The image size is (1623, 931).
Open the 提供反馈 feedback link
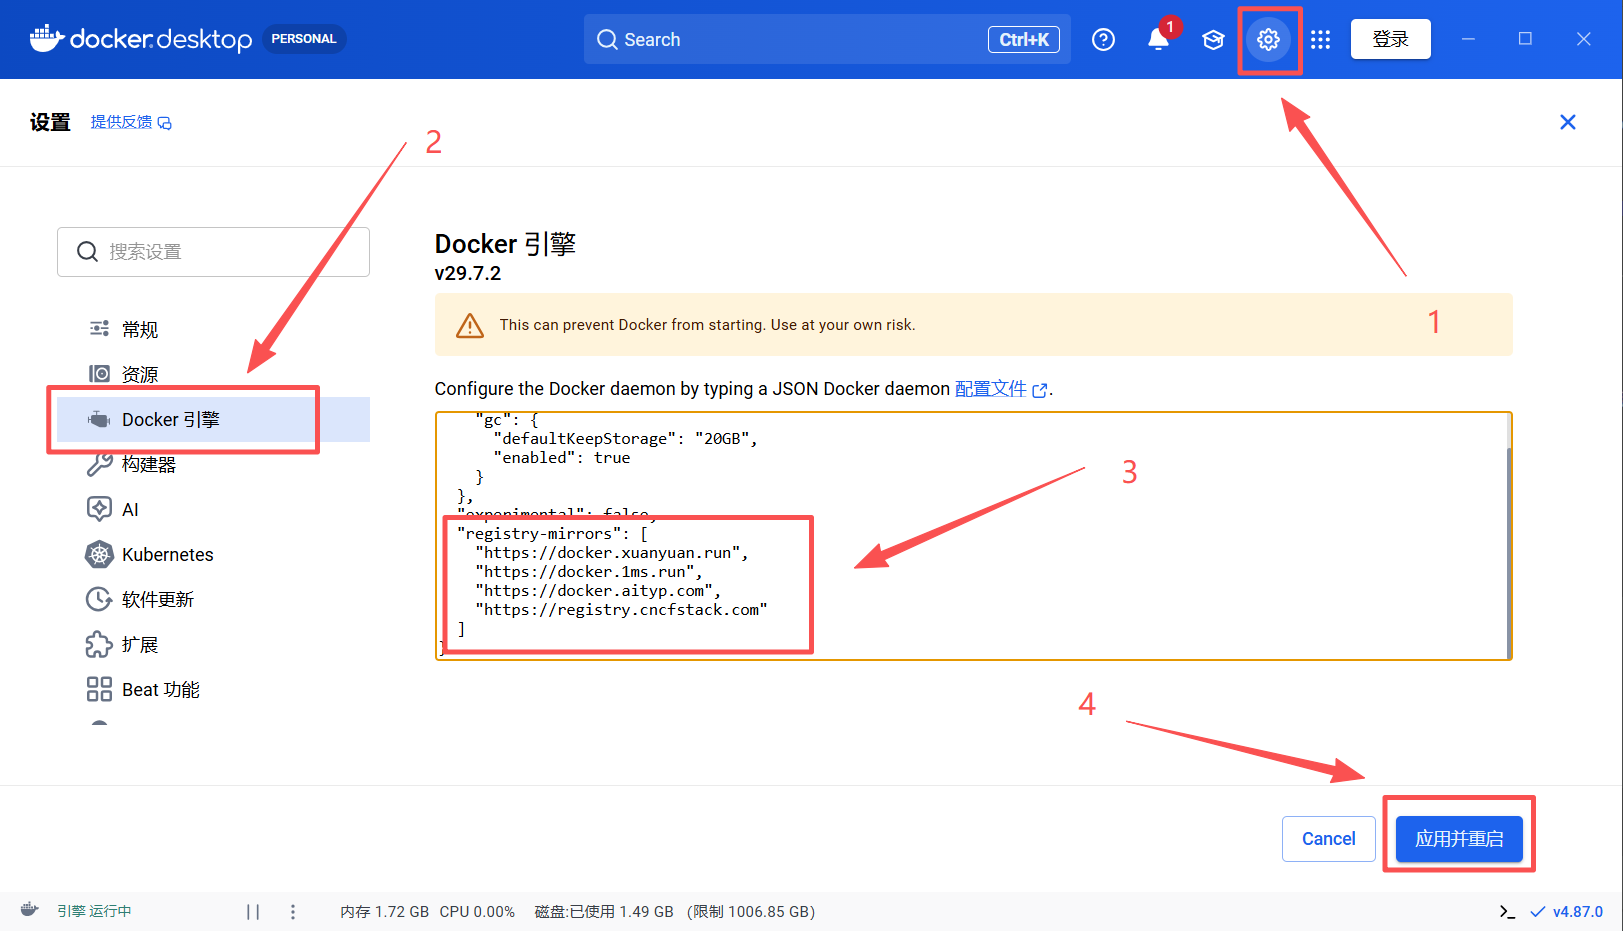[131, 122]
